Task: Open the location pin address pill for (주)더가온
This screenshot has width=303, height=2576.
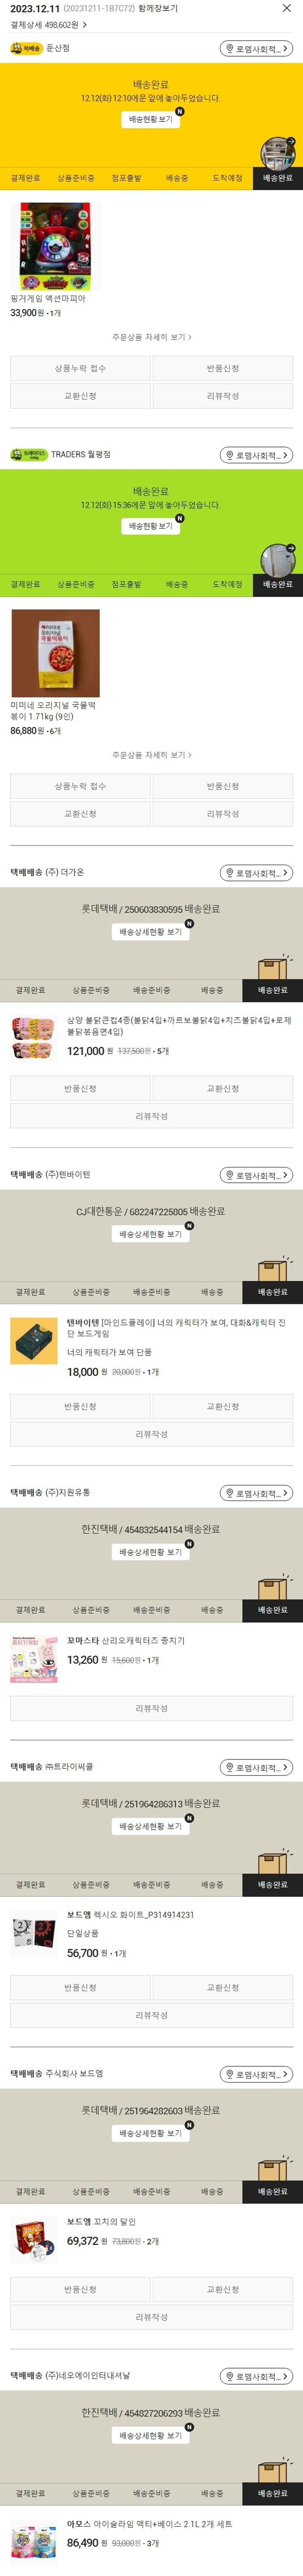Action: pyautogui.click(x=256, y=873)
